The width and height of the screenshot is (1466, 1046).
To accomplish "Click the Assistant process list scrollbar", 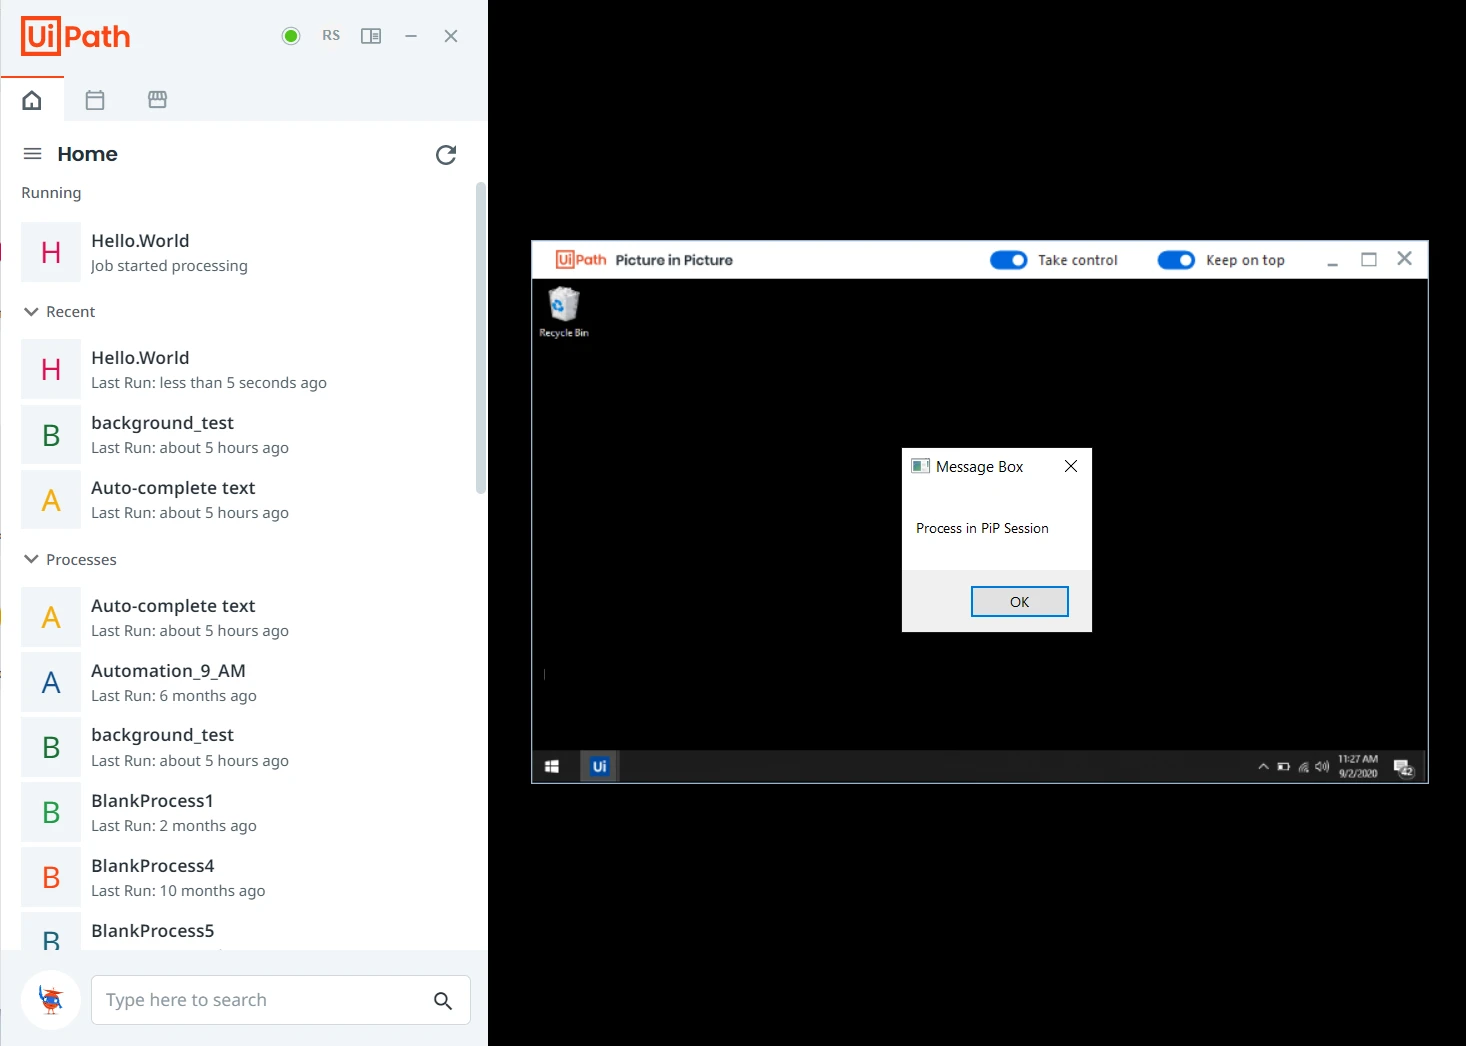I will pyautogui.click(x=481, y=338).
